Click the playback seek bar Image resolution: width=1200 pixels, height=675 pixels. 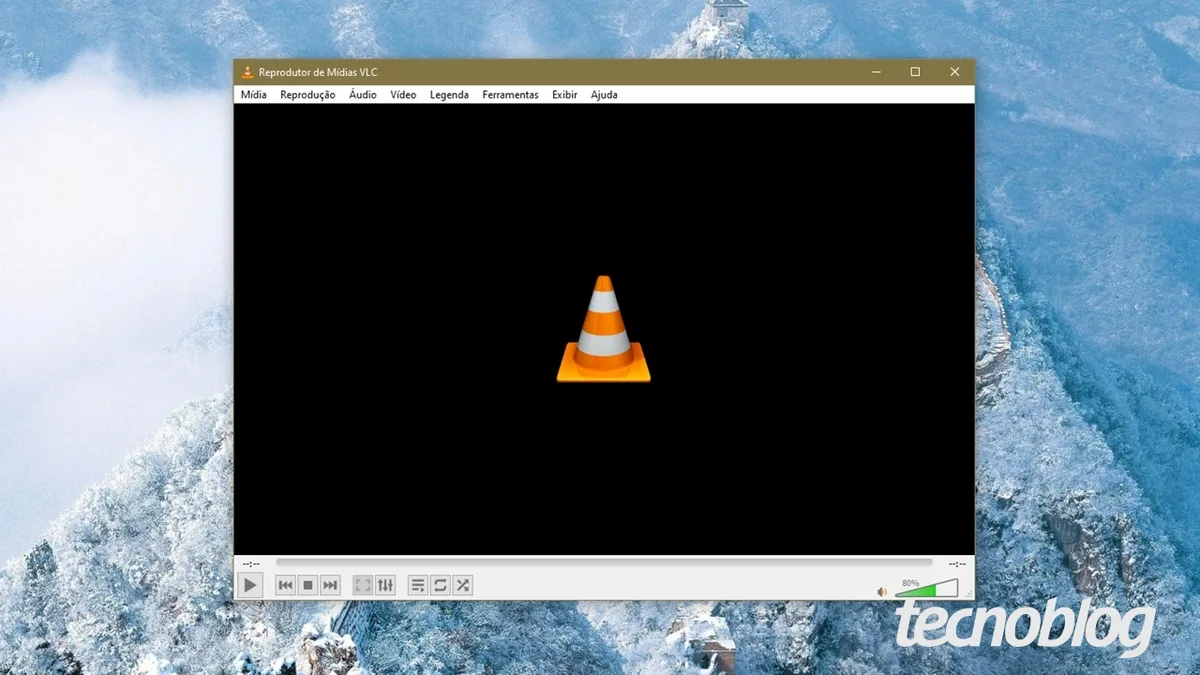[604, 563]
